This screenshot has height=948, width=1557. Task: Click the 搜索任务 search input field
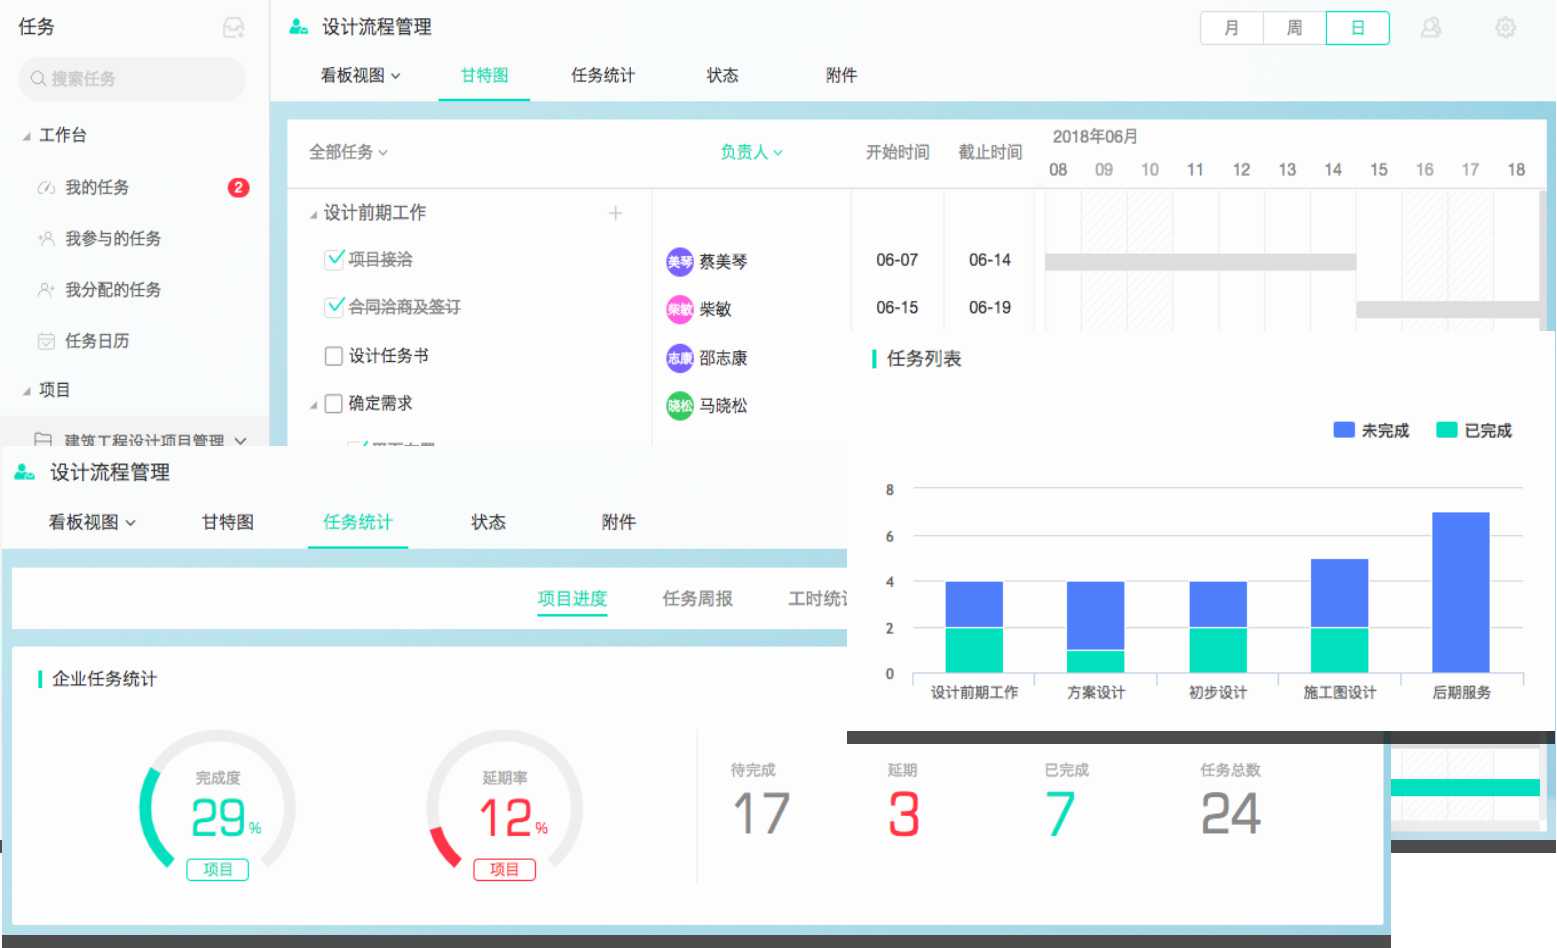(131, 79)
